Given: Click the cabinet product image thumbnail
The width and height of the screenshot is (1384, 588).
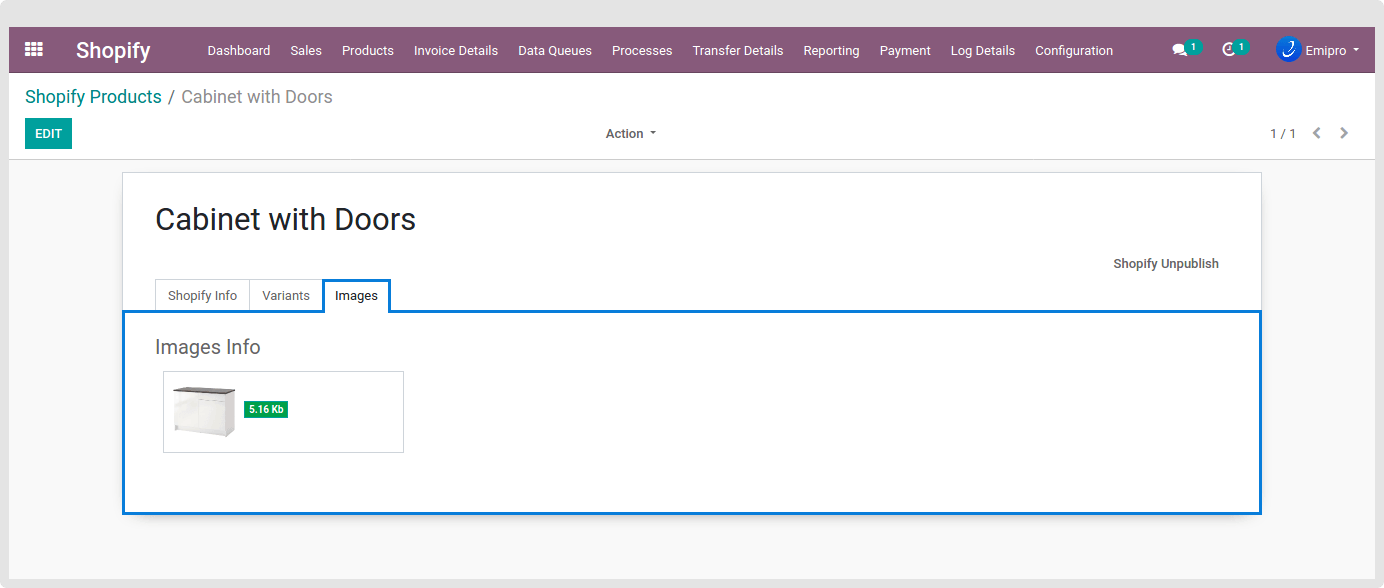Looking at the screenshot, I should pyautogui.click(x=204, y=411).
